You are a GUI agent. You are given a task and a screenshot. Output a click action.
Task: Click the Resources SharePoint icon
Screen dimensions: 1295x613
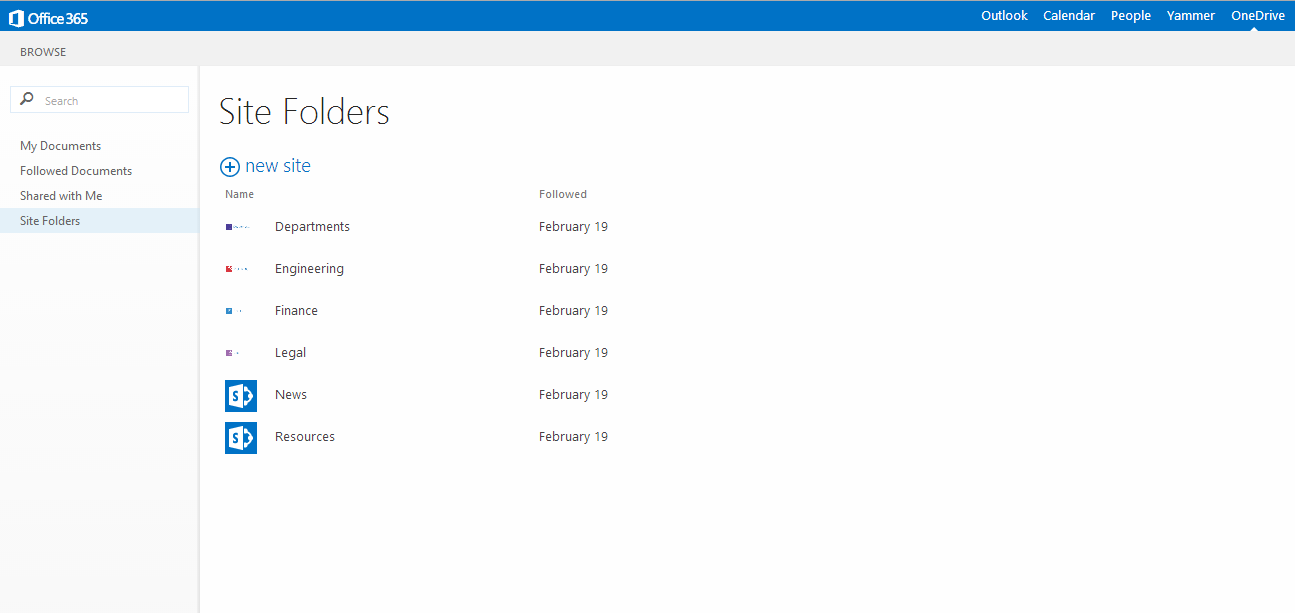tap(241, 437)
